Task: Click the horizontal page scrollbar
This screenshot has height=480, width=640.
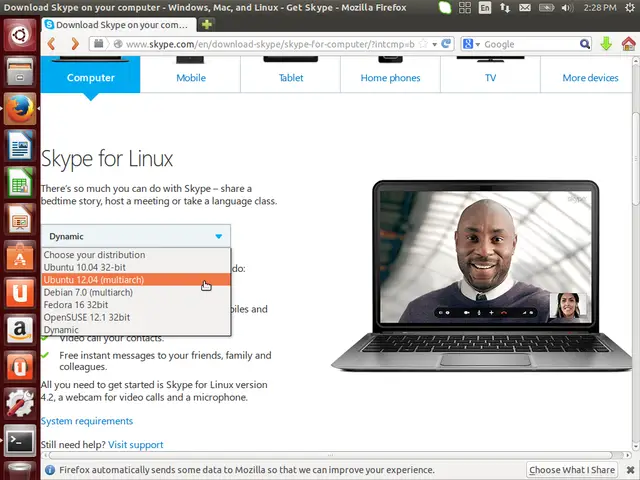Action: pyautogui.click(x=331, y=455)
